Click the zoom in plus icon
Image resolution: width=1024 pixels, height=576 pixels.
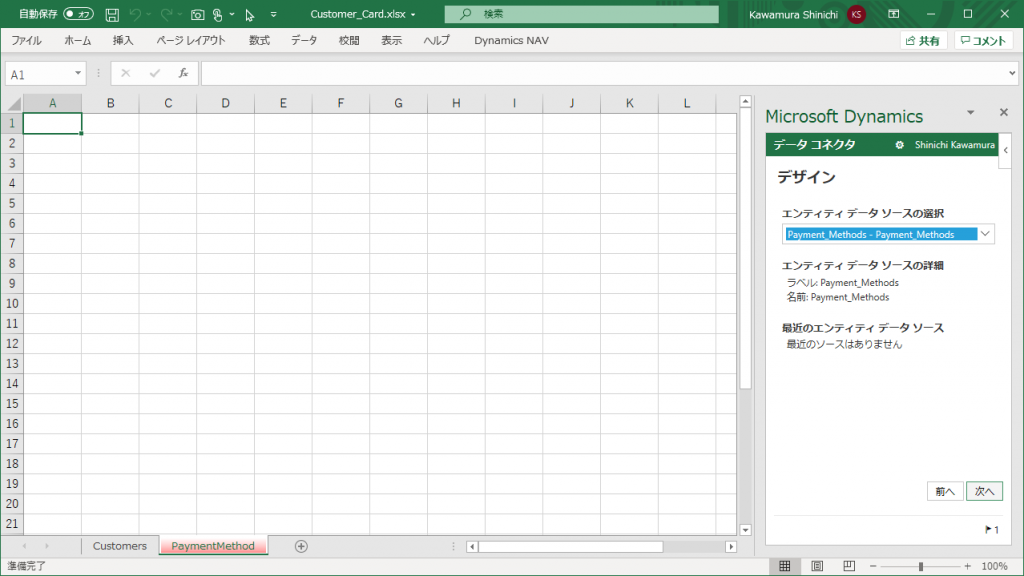click(967, 566)
